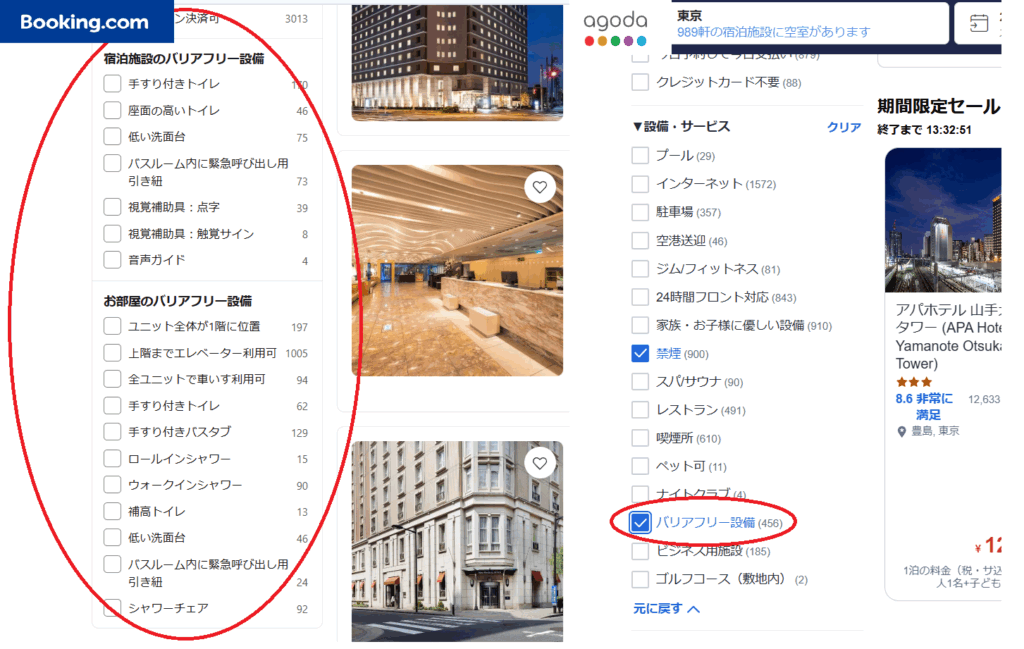1024x649 pixels.
Task: Tick the 視覚補助具：点字 checkbox
Action: click(x=113, y=207)
